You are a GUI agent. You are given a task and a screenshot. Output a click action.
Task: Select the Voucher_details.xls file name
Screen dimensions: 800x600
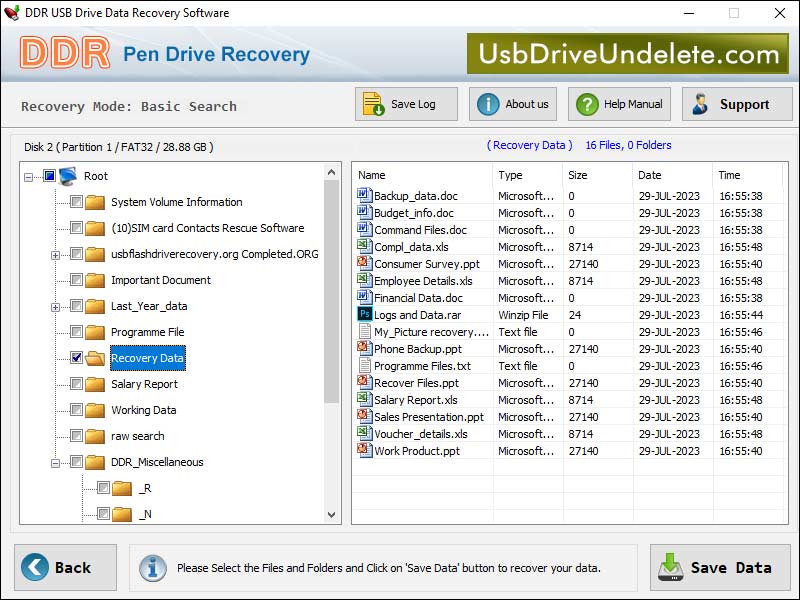click(x=421, y=434)
